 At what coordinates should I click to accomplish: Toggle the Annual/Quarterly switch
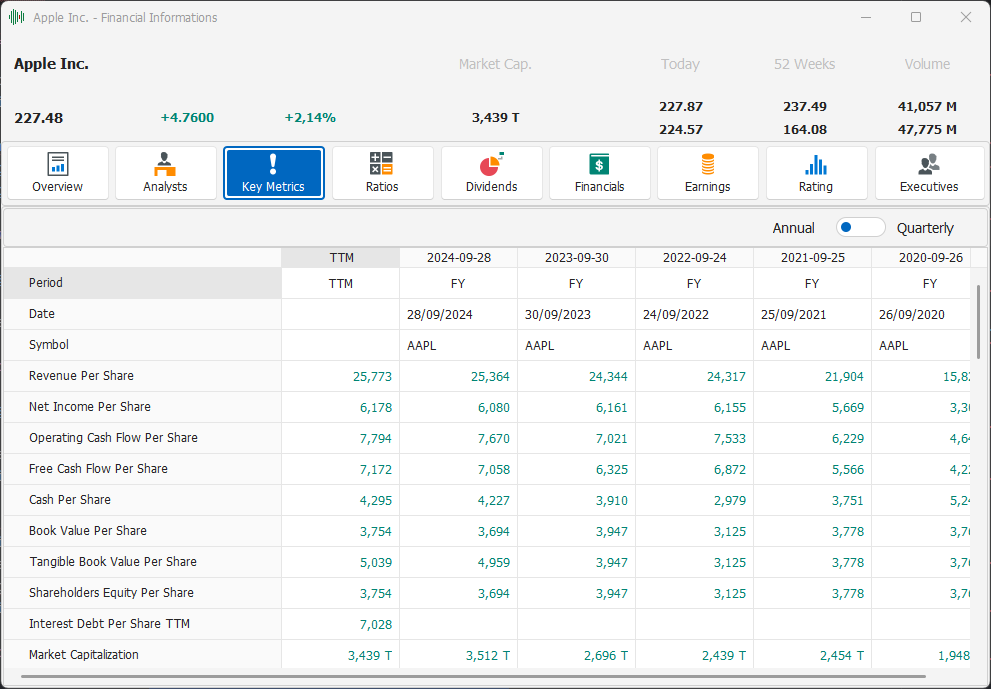[x=860, y=228]
